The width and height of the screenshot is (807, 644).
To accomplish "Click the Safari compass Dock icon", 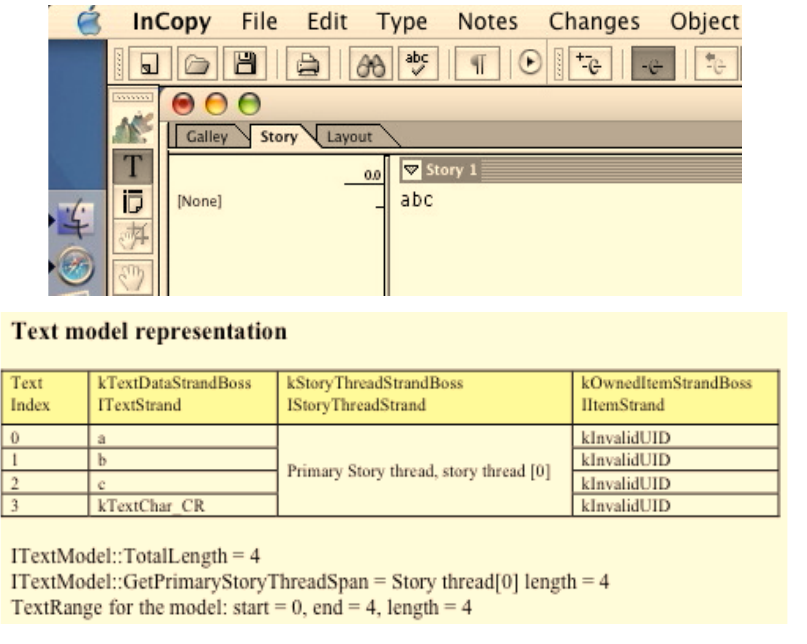I will point(76,266).
